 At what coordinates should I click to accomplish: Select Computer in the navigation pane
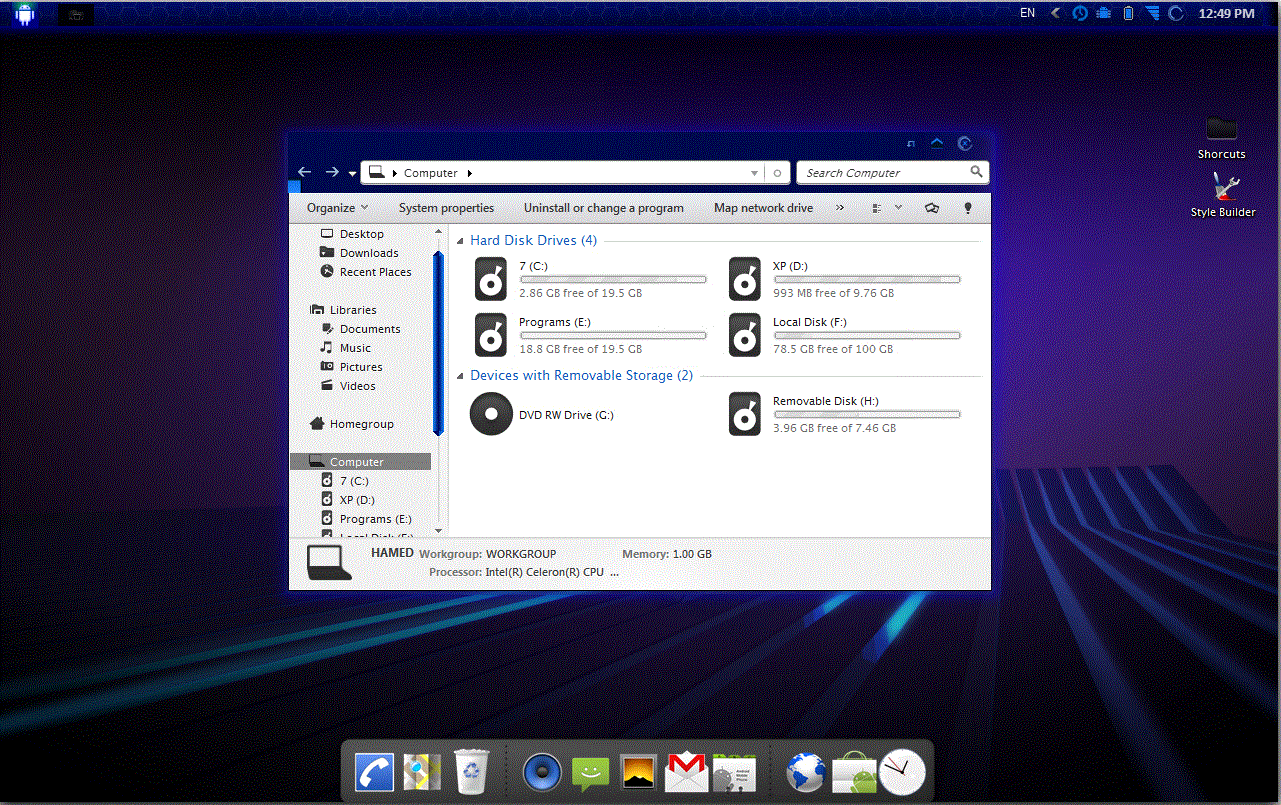click(x=360, y=462)
